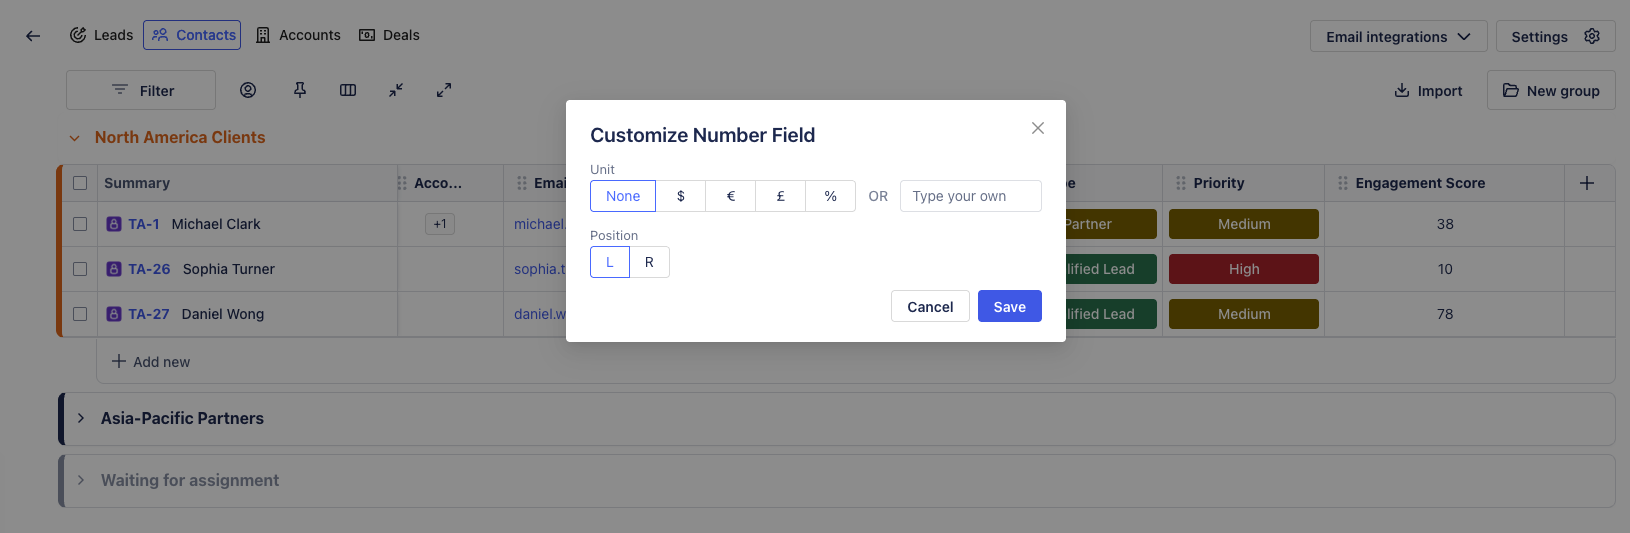
Task: Open the user assignee filter icon
Action: coord(248,90)
